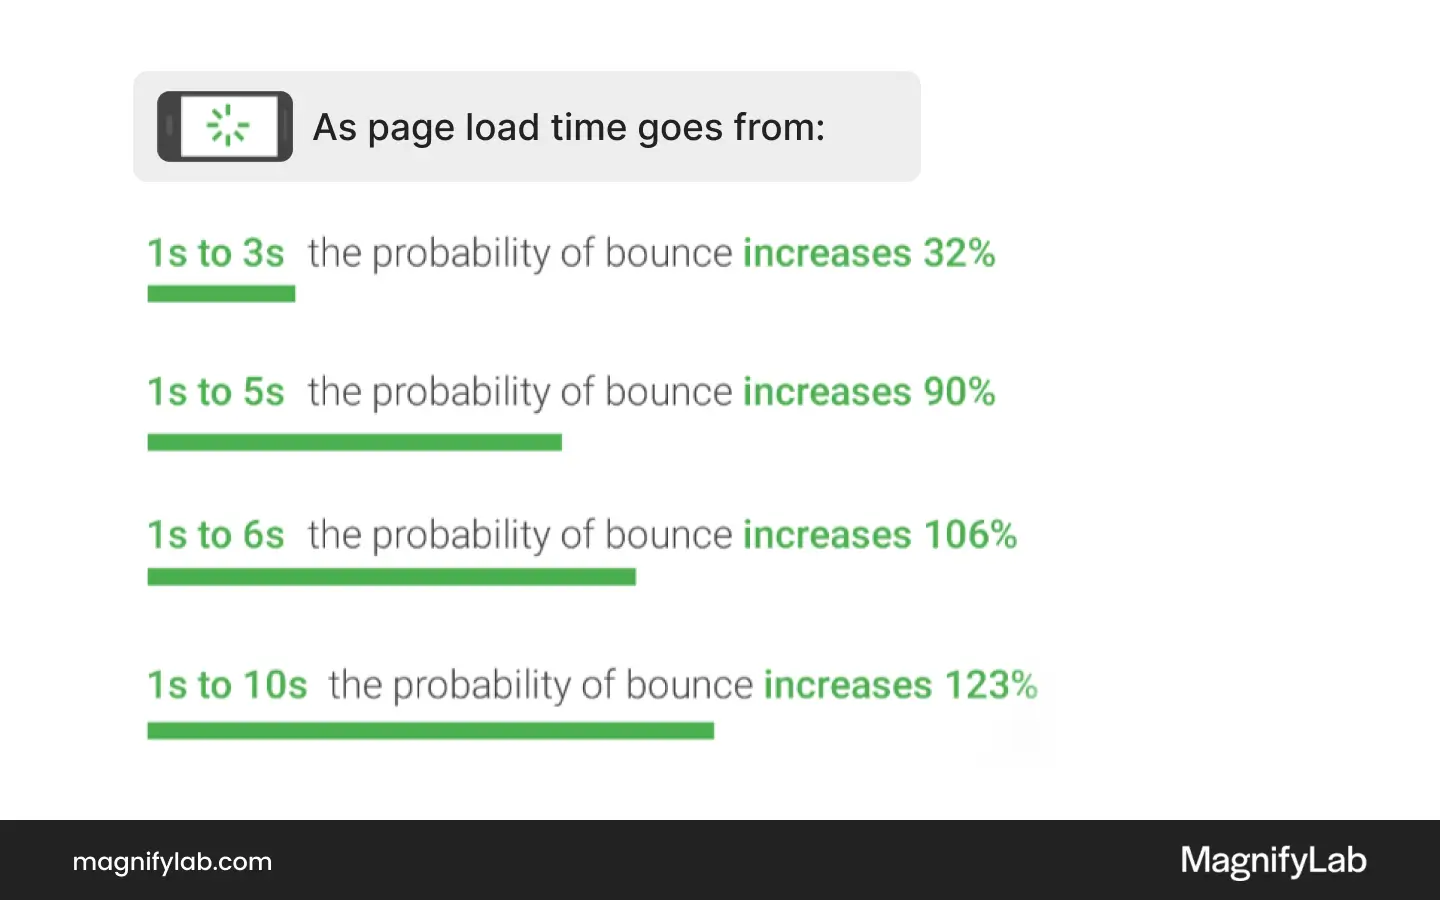
Task: Click 'the probability of bounce' in the 3s row
Action: pos(520,254)
